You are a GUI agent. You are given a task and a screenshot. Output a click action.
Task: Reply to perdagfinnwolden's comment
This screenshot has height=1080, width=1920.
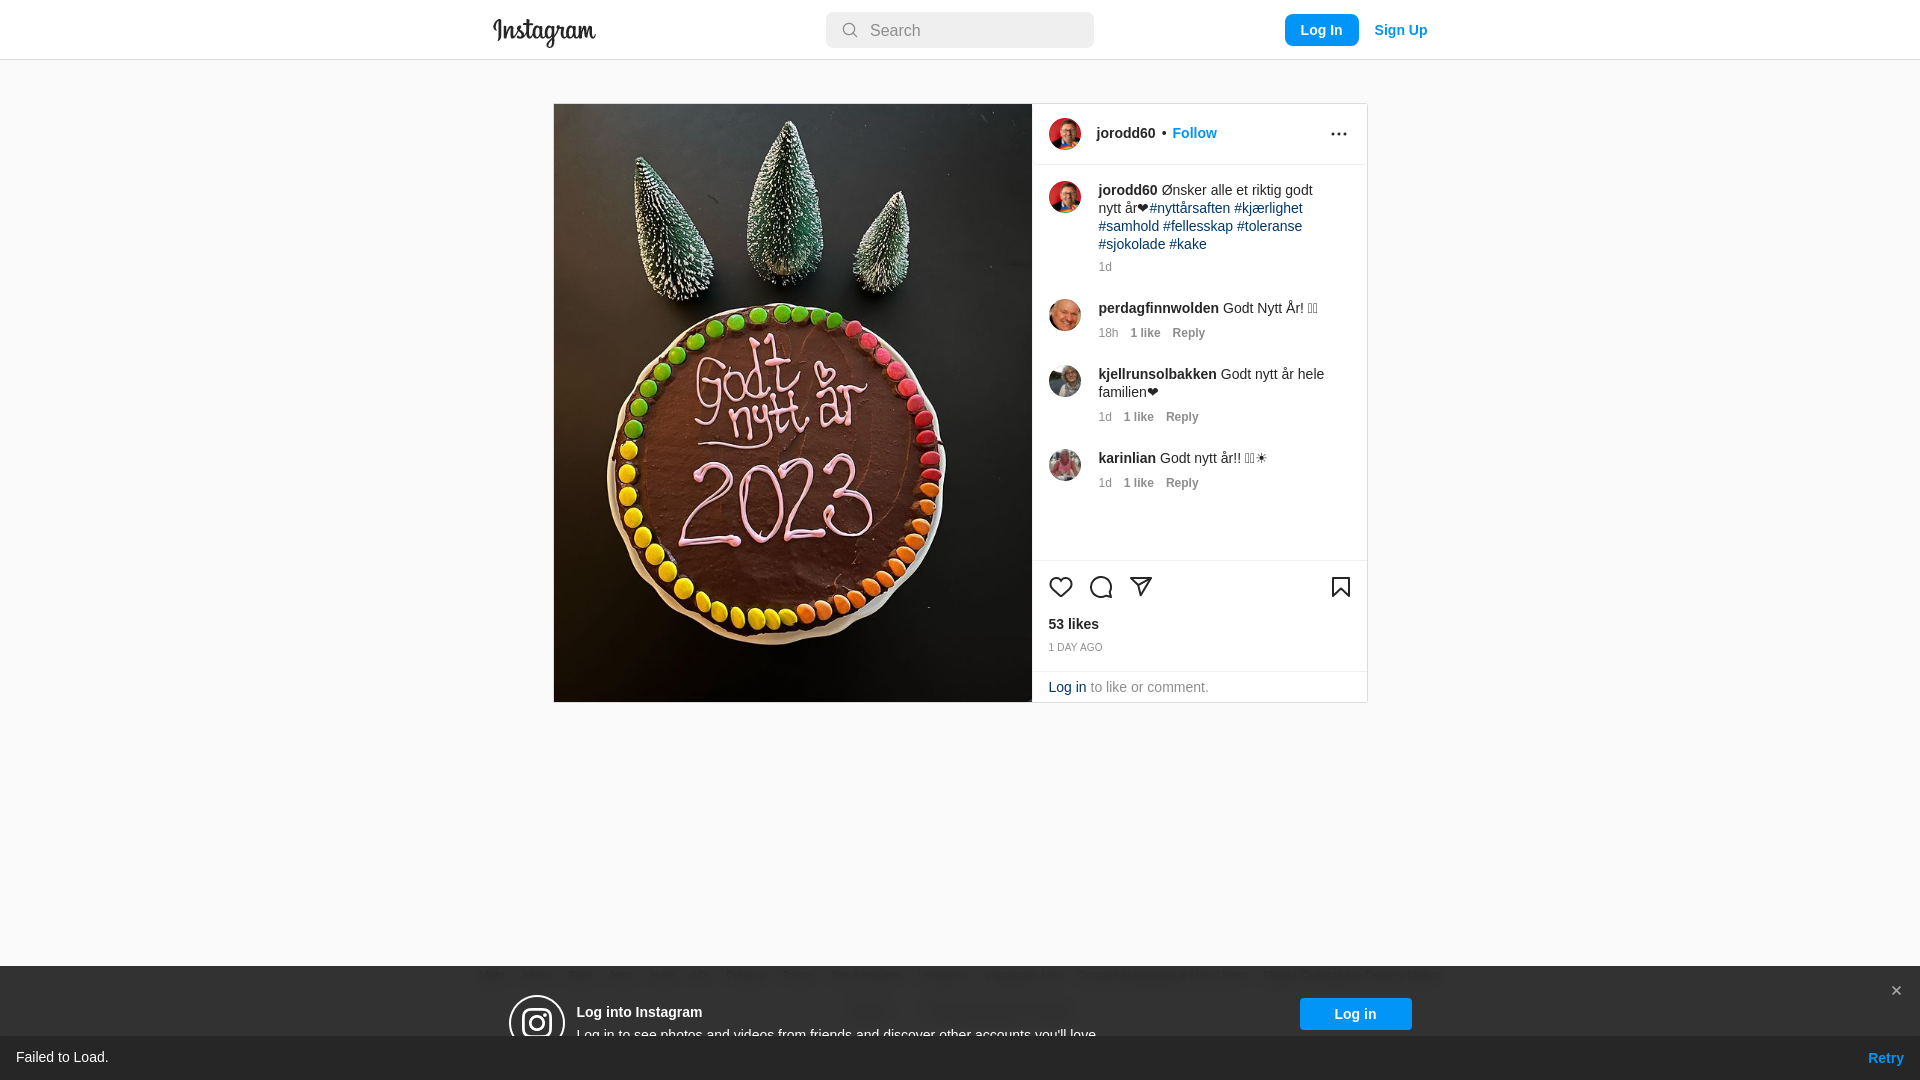coord(1188,333)
